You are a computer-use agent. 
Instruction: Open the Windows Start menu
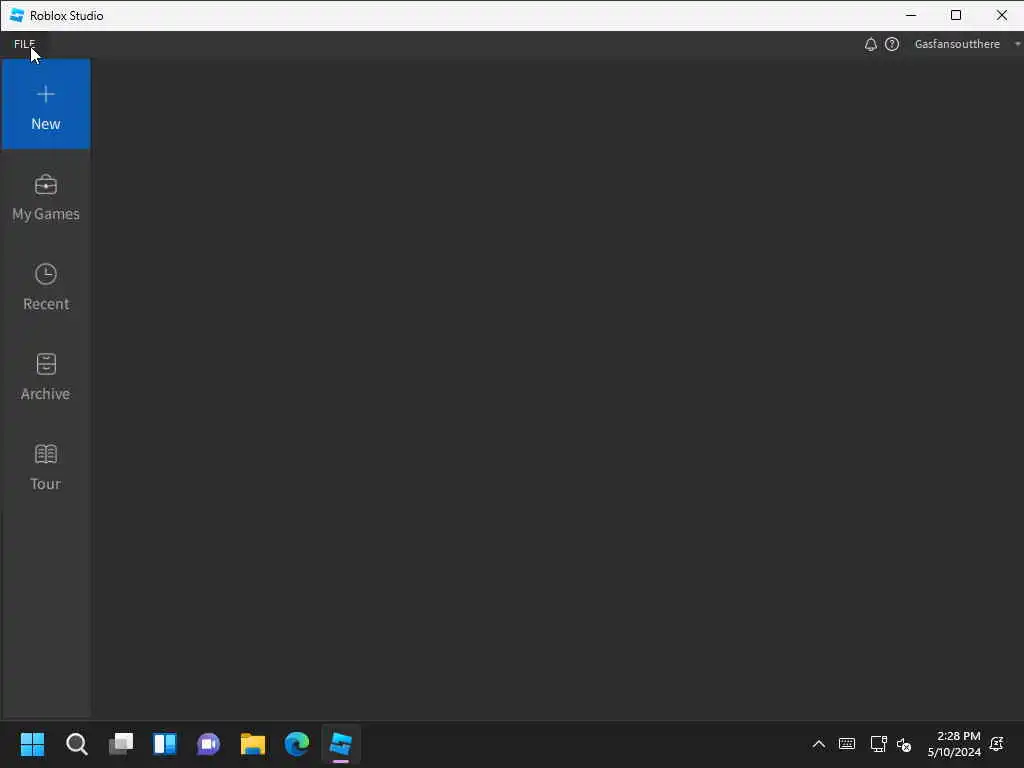point(32,744)
